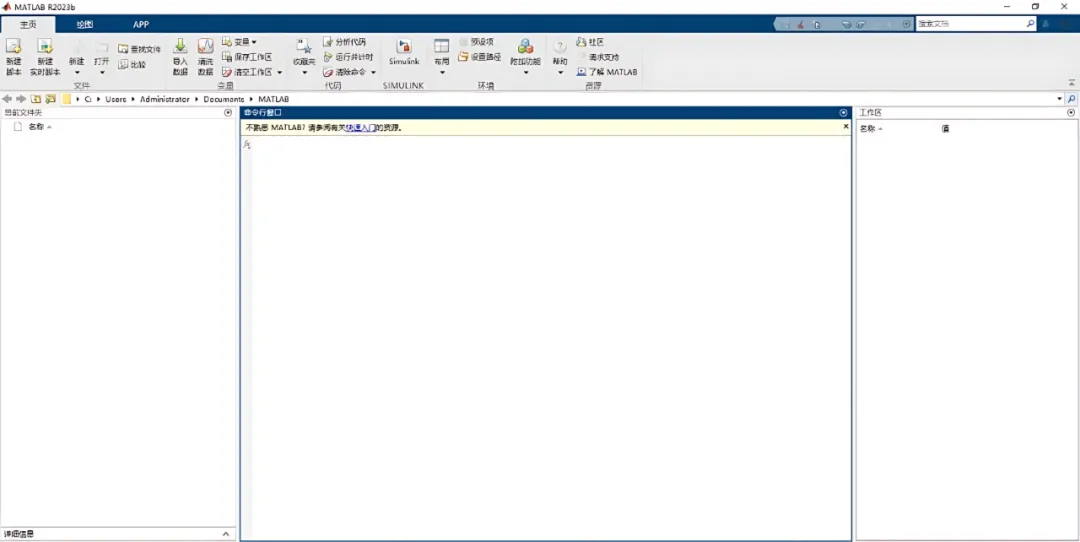The height and width of the screenshot is (542, 1080).
Task: Click in the command window input area
Action: (x=551, y=337)
